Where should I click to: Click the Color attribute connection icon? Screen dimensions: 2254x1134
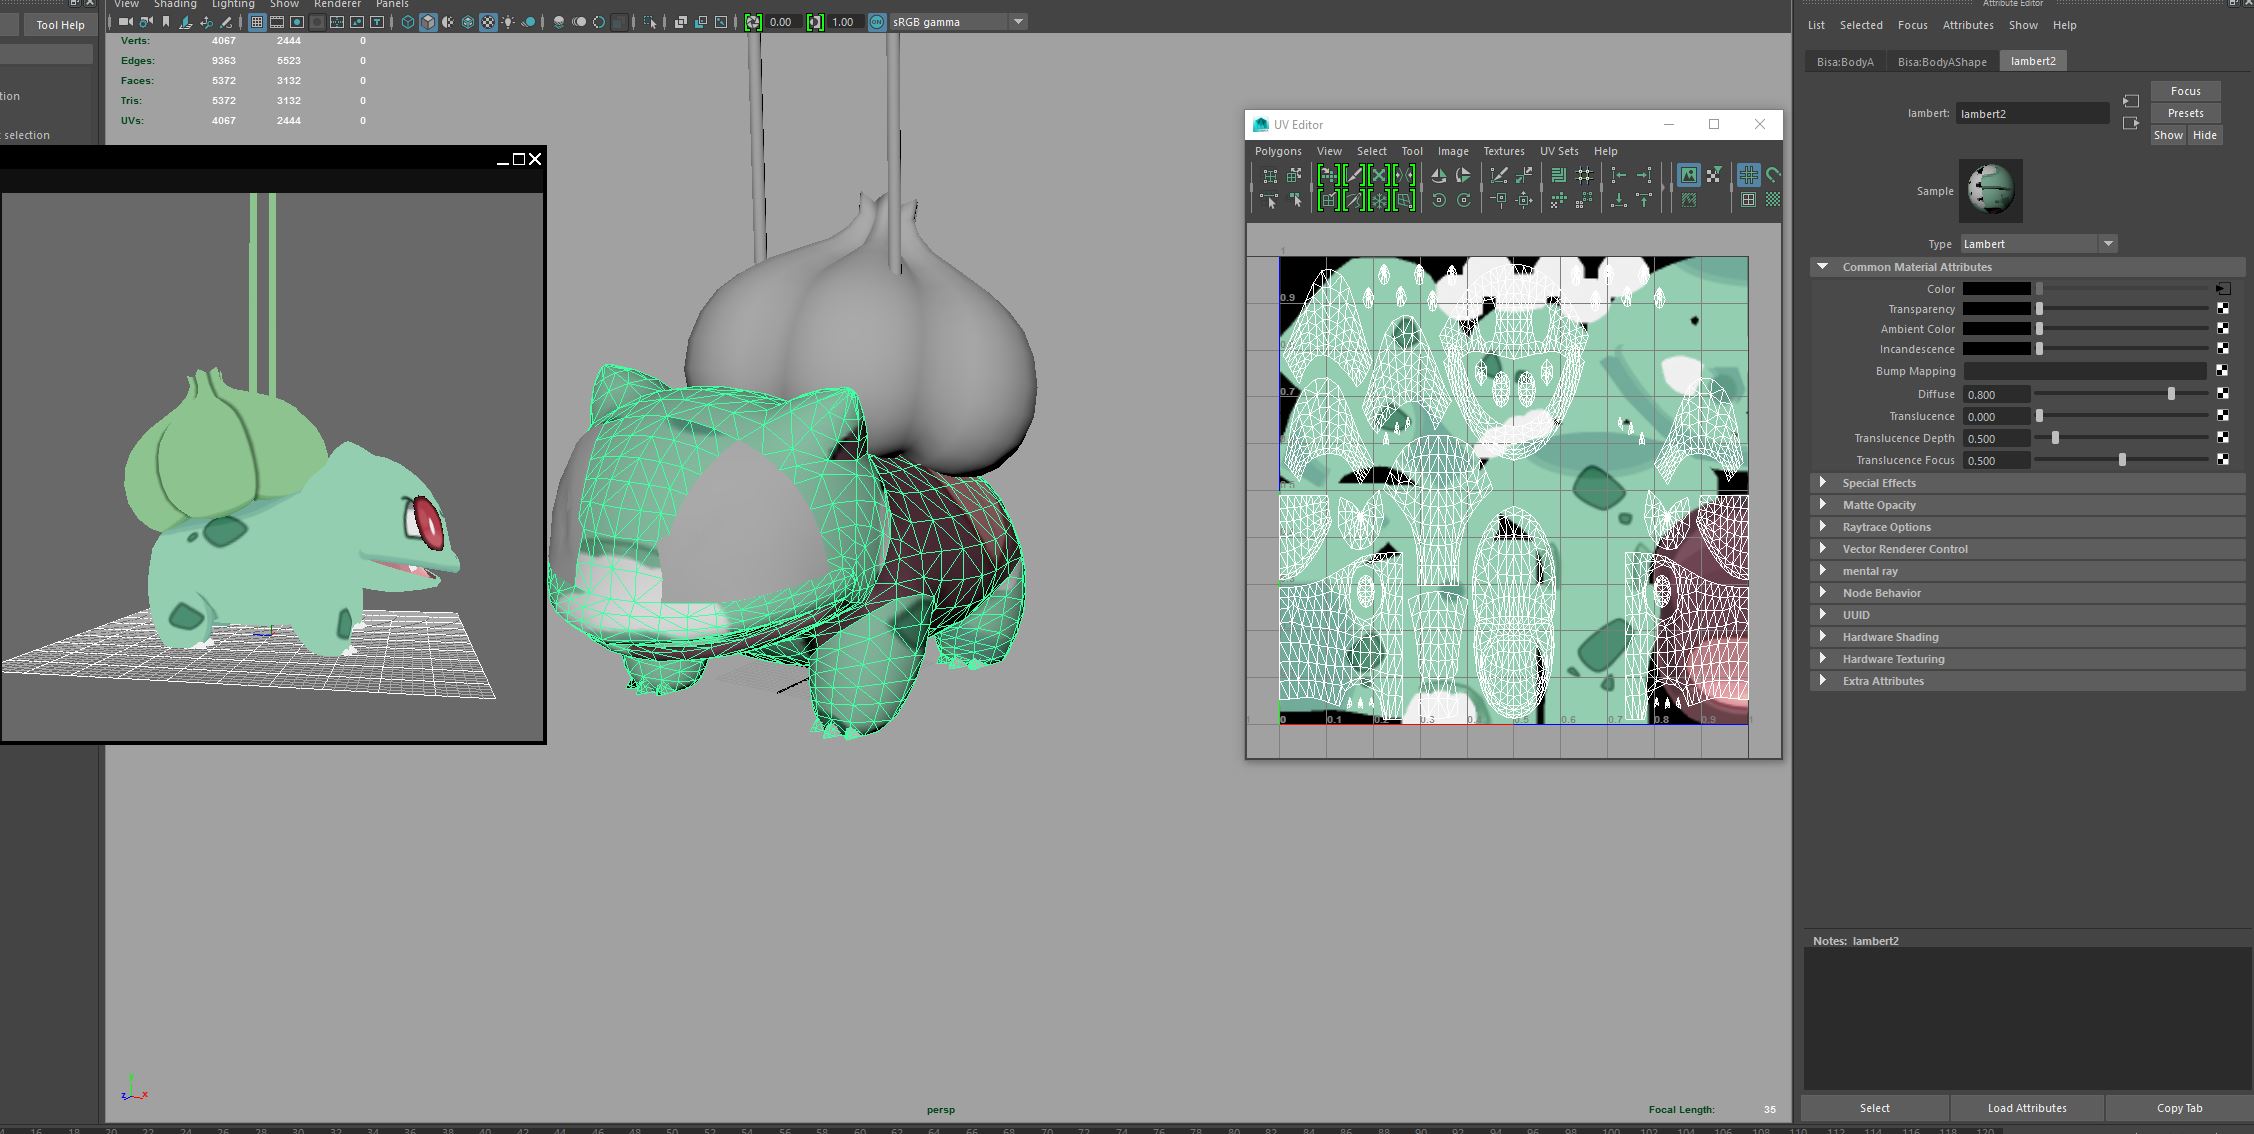pyautogui.click(x=2223, y=289)
